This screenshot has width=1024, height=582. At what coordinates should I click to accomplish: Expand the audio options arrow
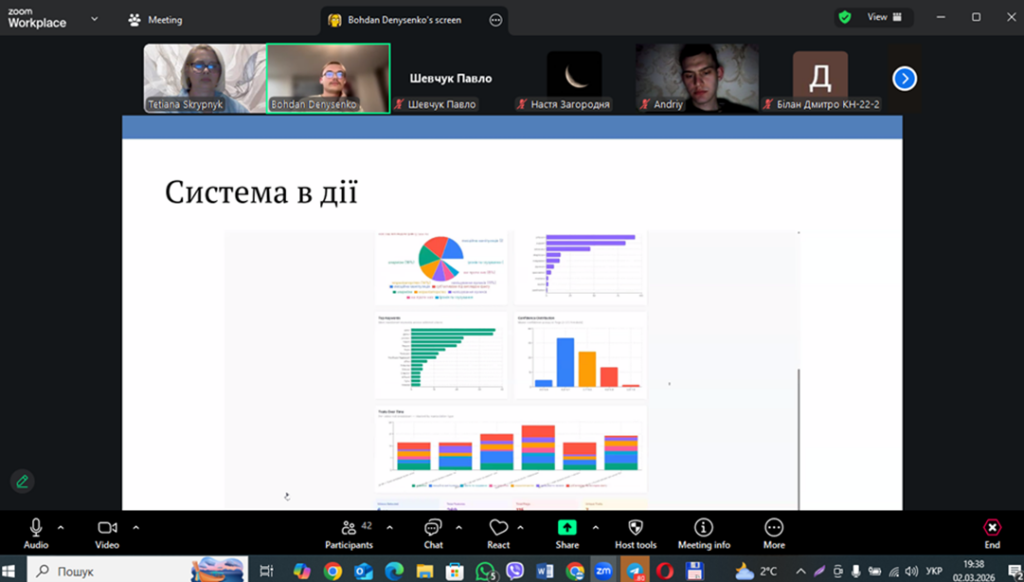[x=61, y=527]
